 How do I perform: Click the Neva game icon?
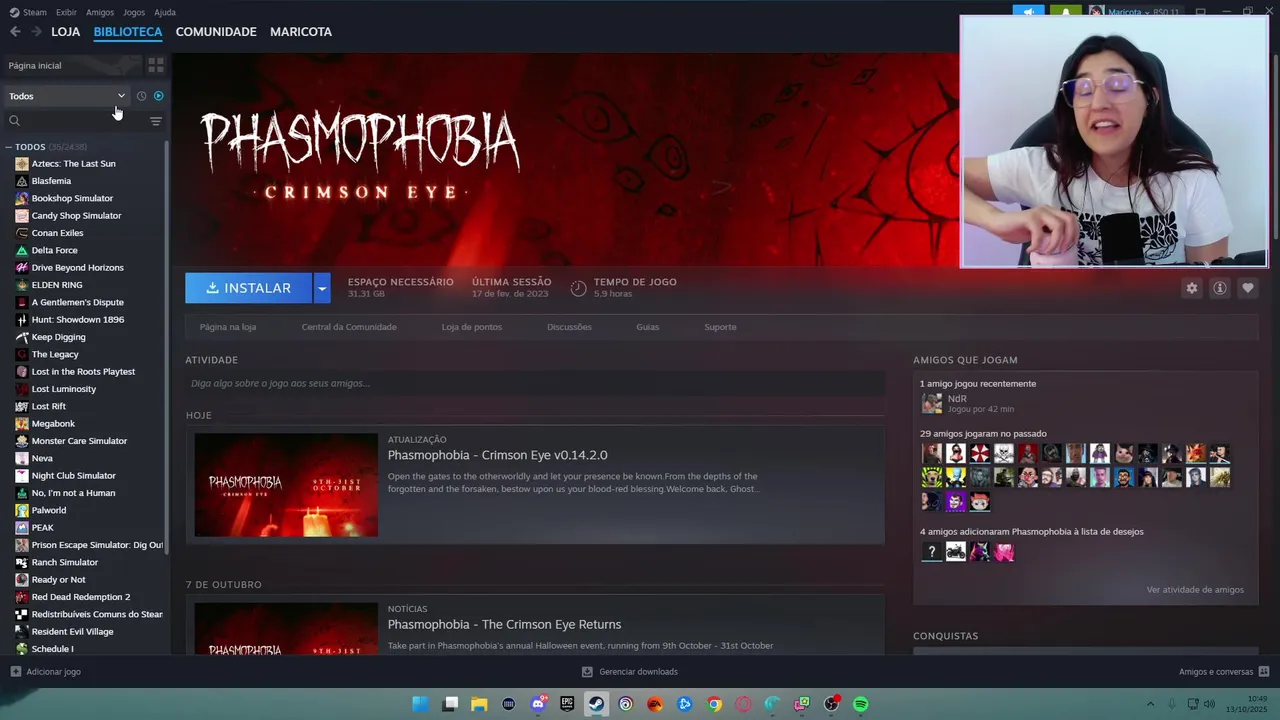(22, 458)
